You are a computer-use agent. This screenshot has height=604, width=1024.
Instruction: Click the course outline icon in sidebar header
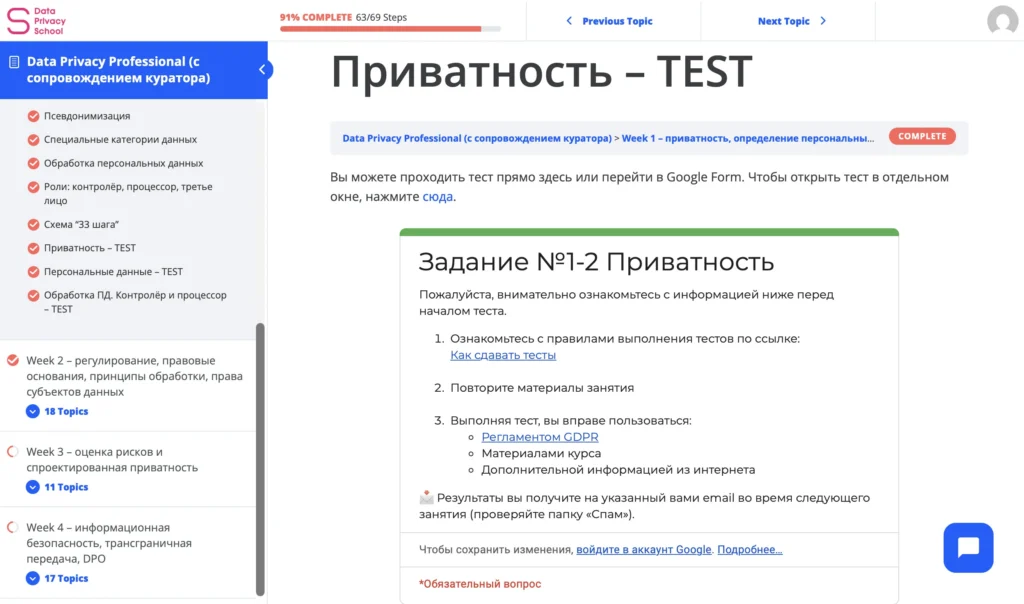(14, 62)
